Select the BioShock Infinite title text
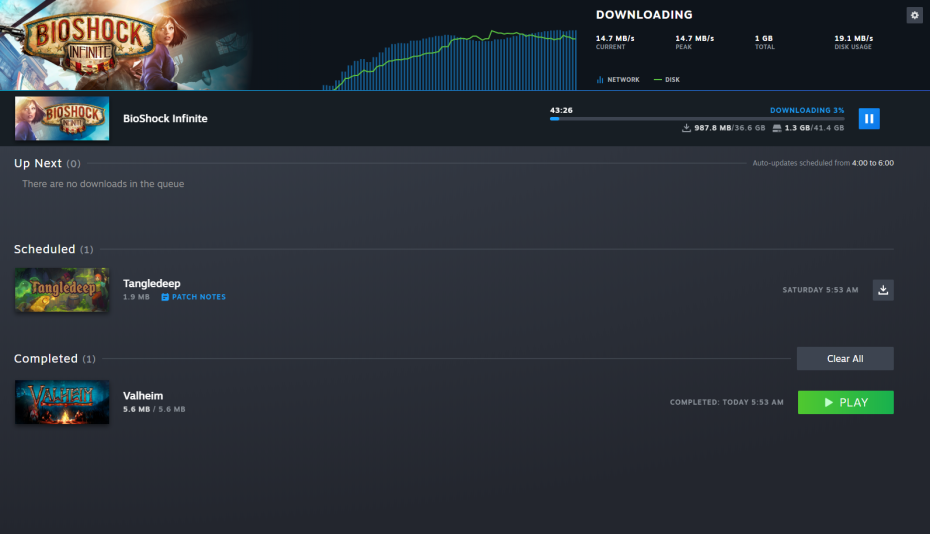 [165, 119]
